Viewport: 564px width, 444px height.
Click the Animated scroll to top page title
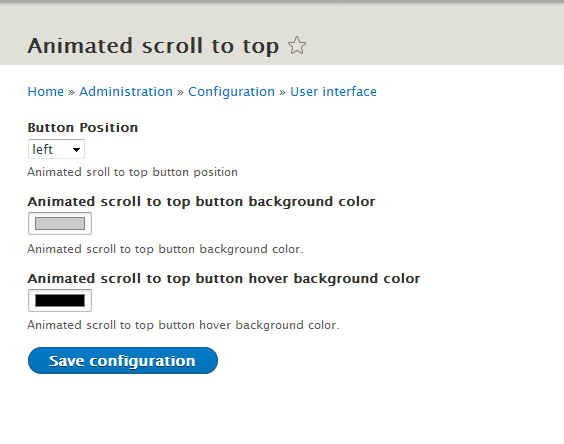pos(153,46)
